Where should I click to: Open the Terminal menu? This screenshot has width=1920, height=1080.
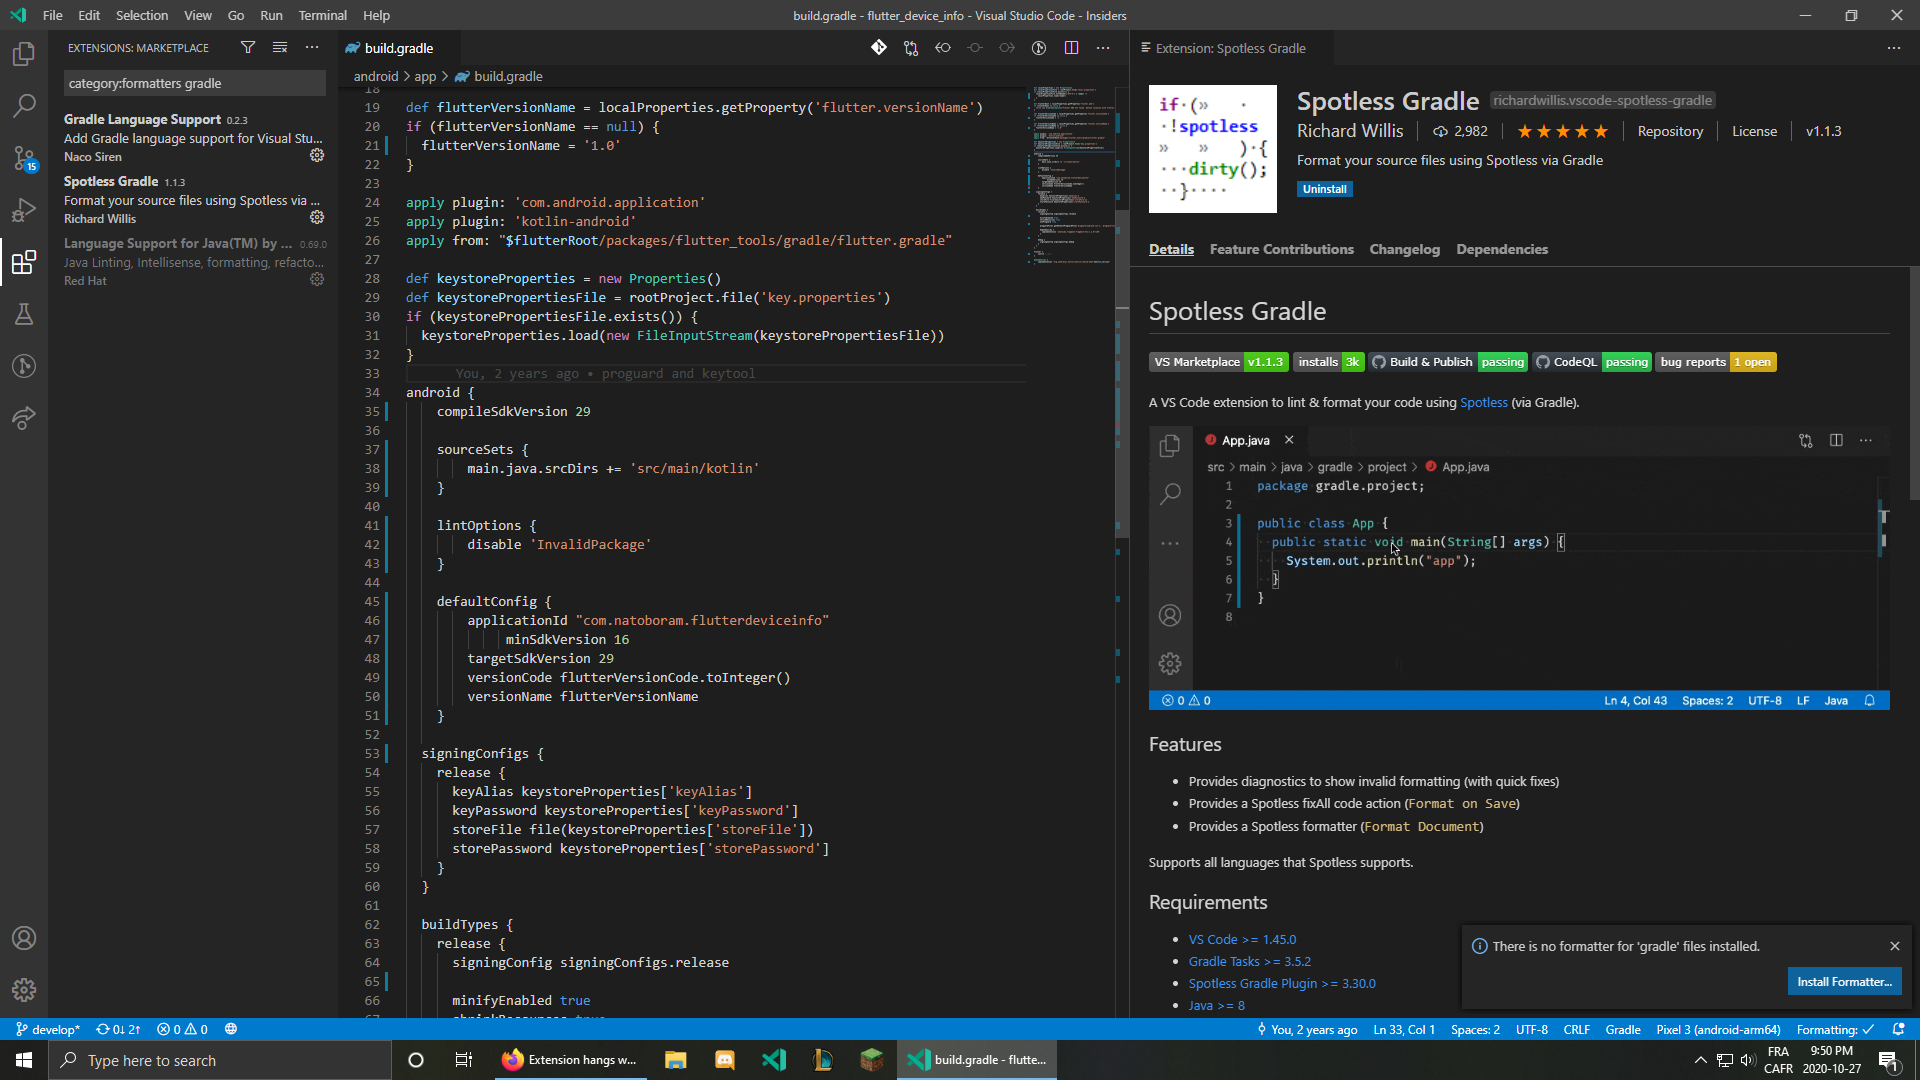322,15
